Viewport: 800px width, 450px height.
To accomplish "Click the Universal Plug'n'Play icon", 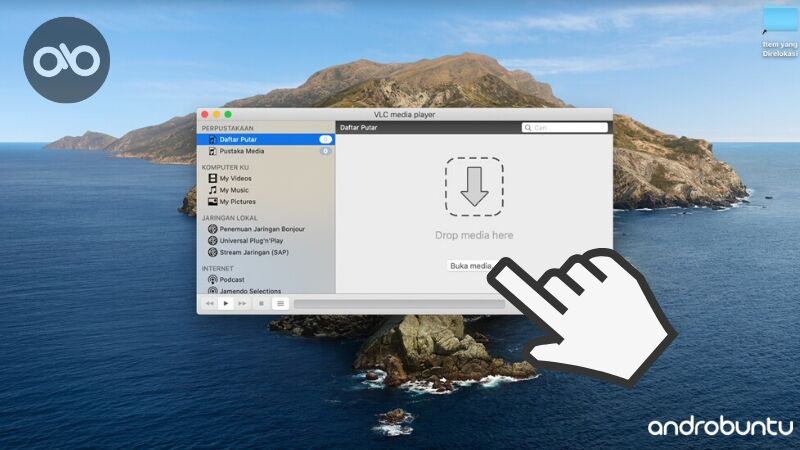I will tap(213, 241).
